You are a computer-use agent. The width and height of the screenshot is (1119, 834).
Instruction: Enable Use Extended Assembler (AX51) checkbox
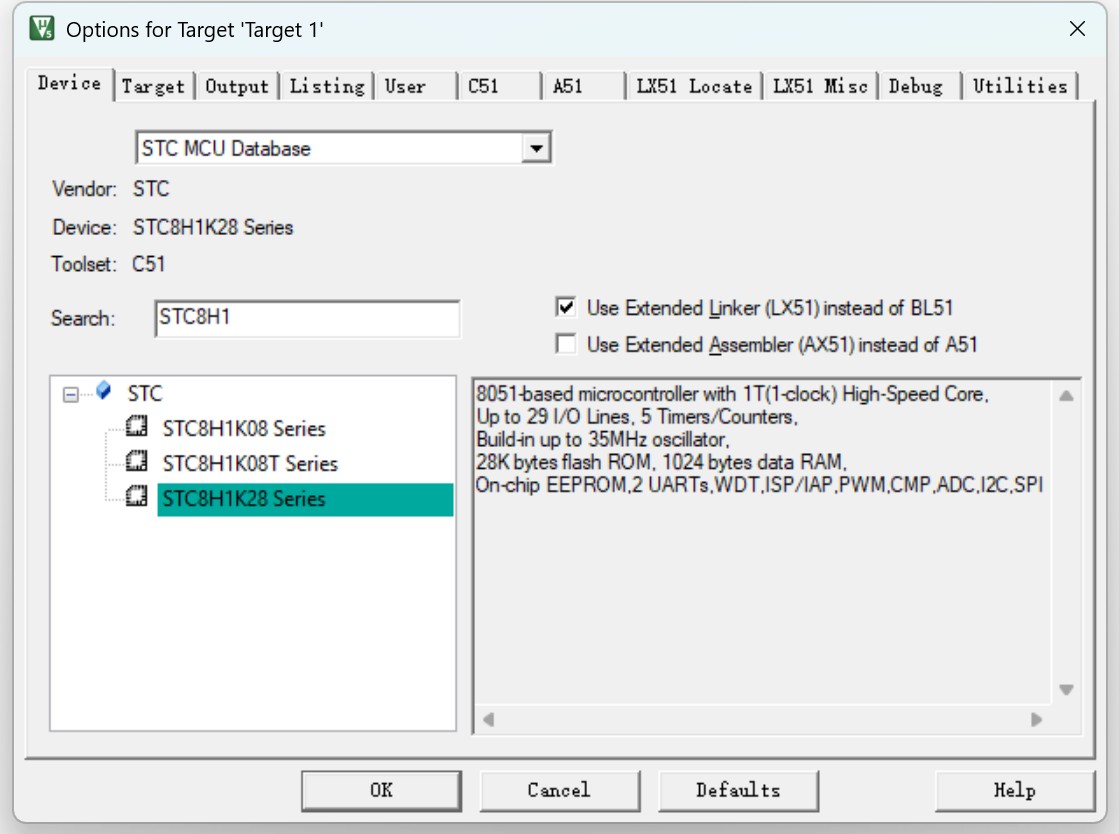(565, 345)
